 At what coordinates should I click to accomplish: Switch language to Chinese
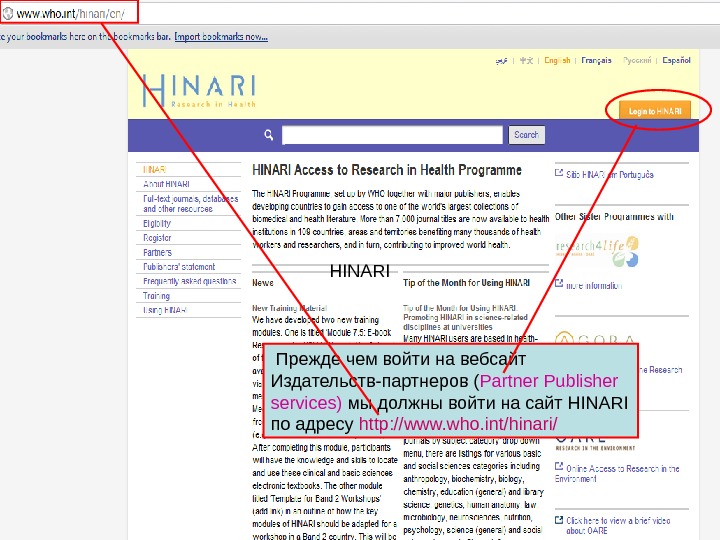[x=526, y=61]
